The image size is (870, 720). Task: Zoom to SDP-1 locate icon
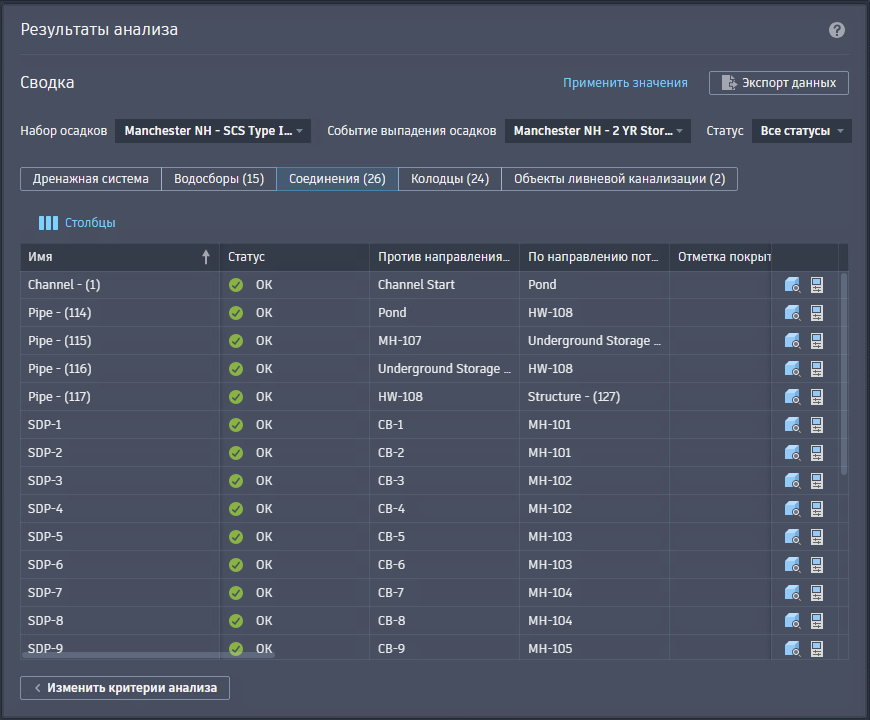[x=792, y=425]
